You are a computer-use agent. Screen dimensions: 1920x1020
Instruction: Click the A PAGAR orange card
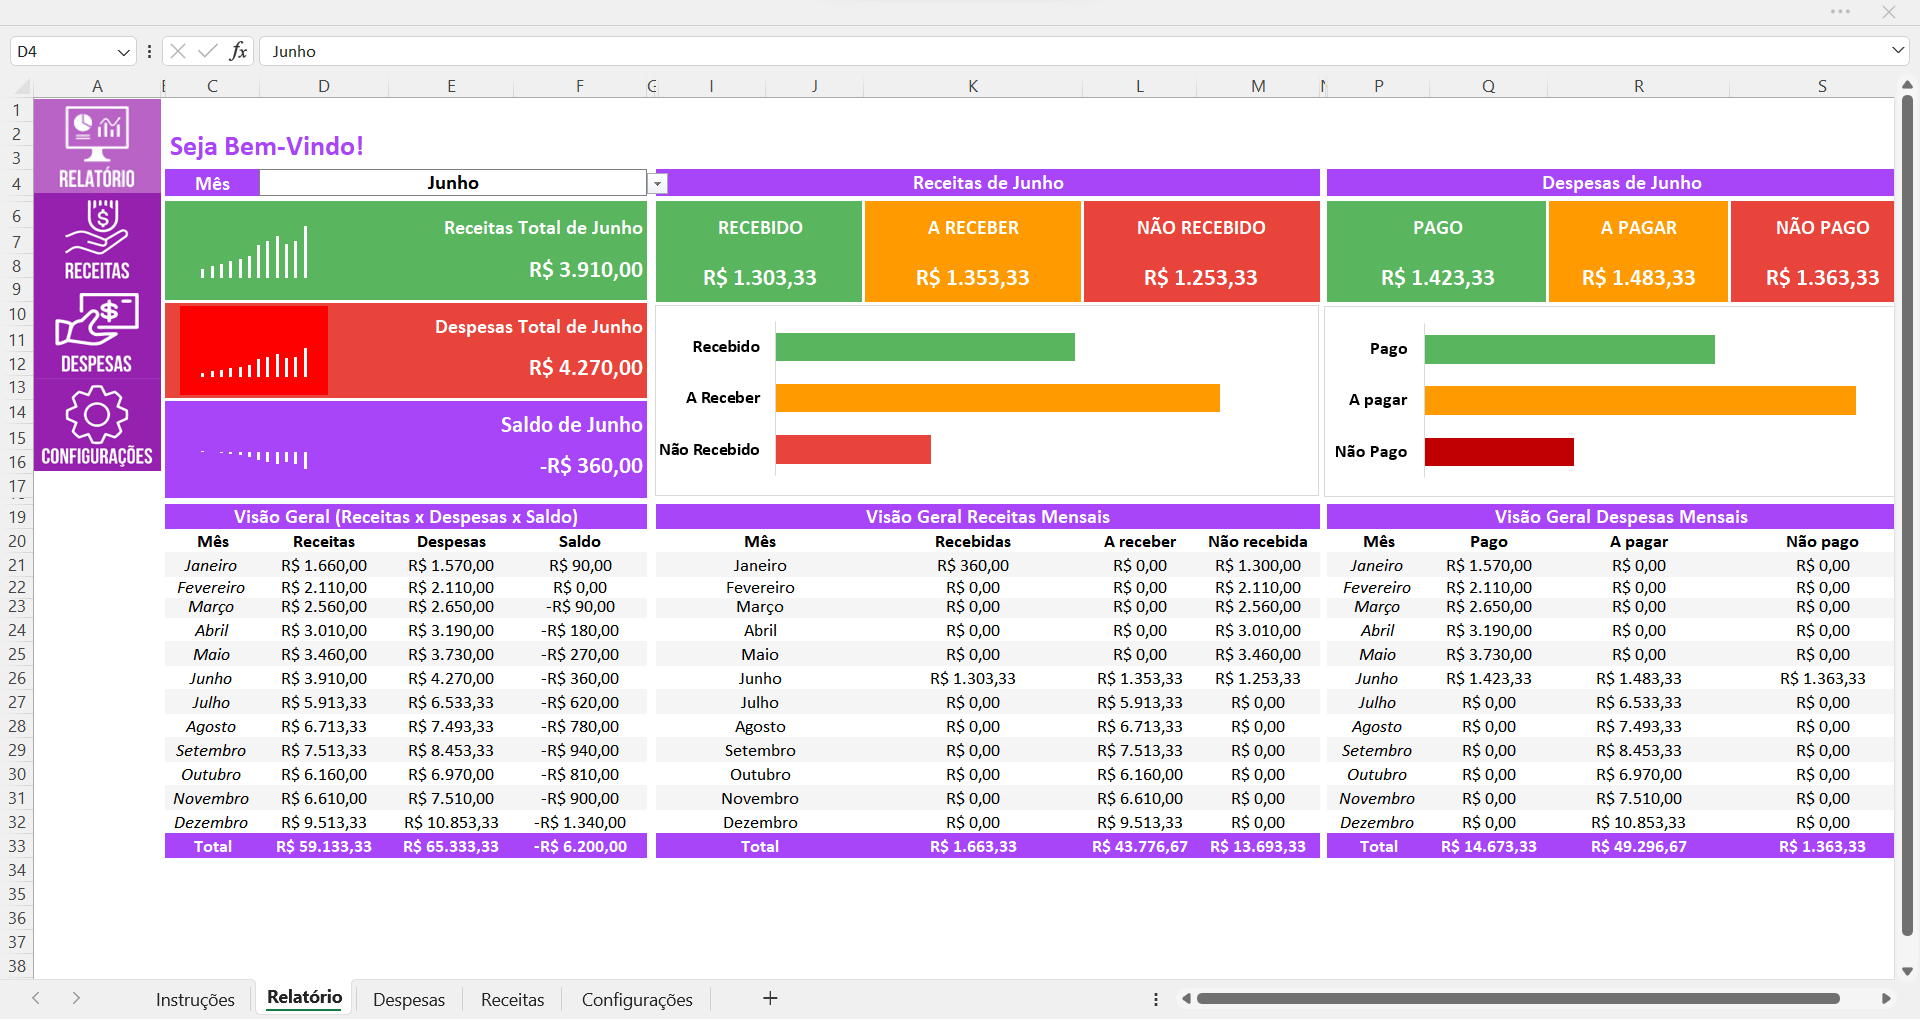click(x=1638, y=252)
